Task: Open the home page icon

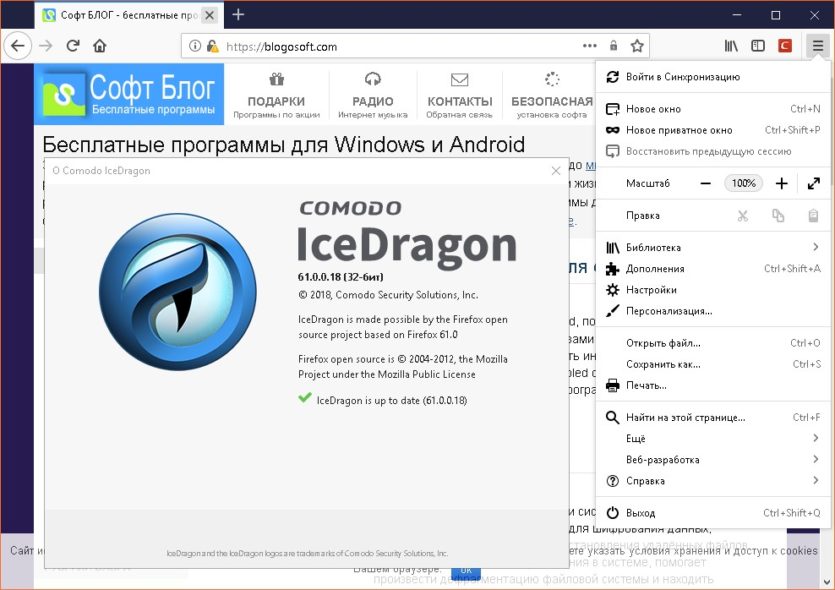Action: coord(100,46)
